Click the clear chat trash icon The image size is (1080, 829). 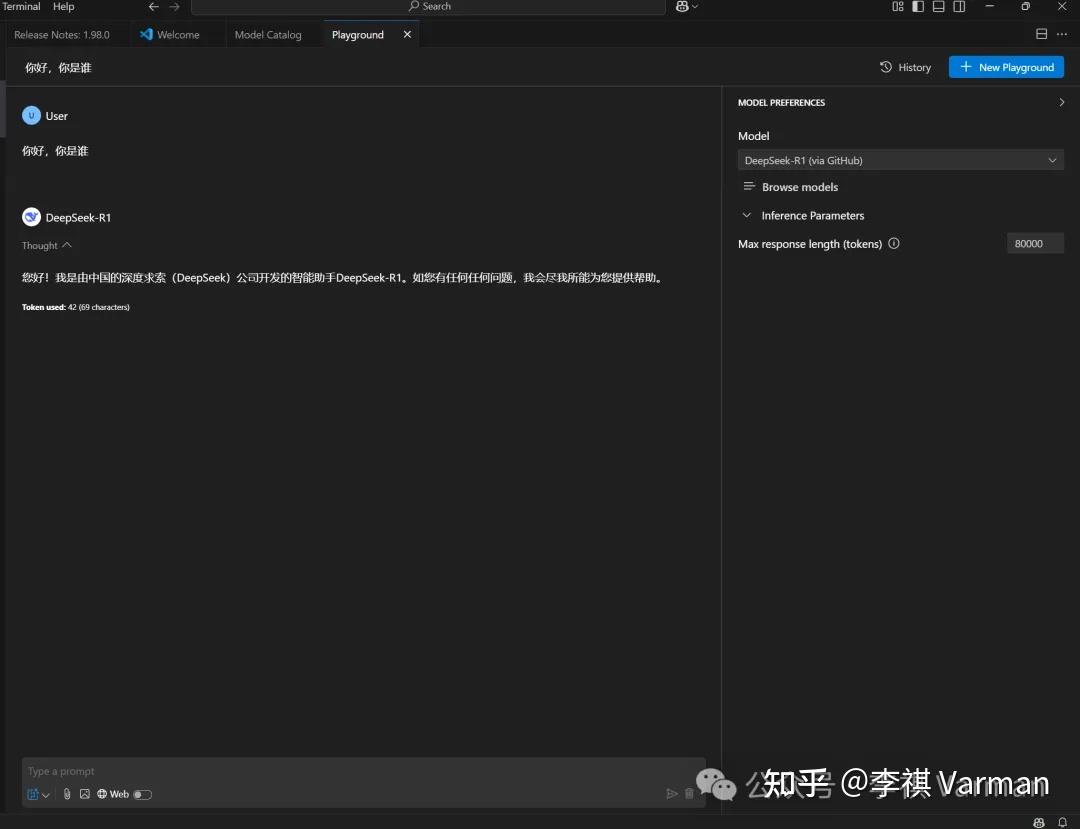[689, 794]
